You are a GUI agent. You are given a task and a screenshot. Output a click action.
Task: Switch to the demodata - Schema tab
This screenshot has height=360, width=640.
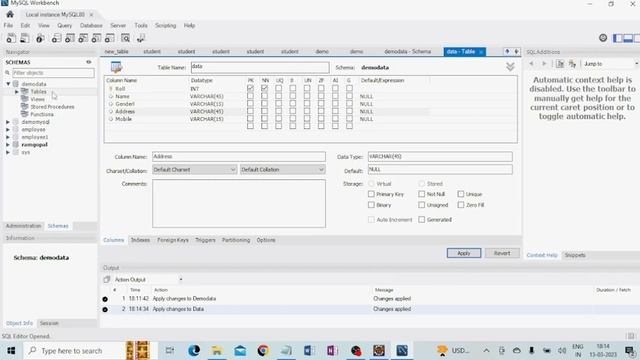(407, 51)
